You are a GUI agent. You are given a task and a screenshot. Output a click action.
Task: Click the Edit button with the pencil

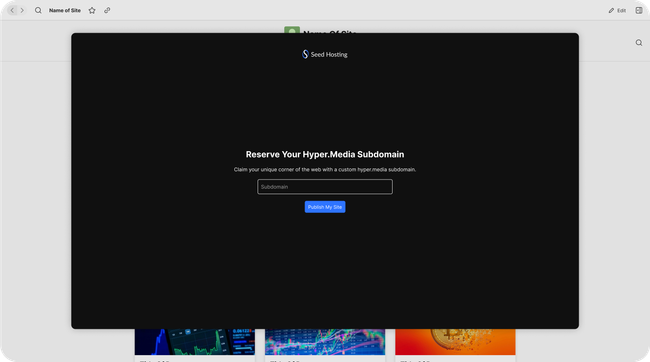617,10
